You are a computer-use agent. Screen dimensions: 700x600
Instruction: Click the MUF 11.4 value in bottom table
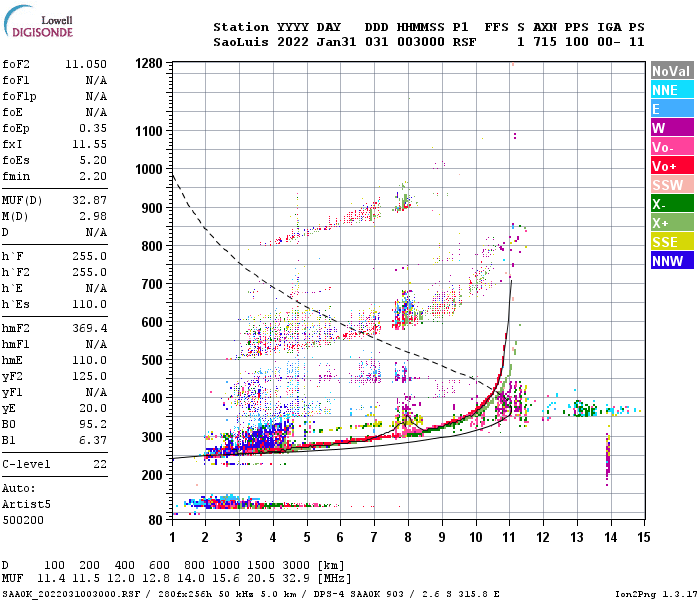tap(51, 579)
